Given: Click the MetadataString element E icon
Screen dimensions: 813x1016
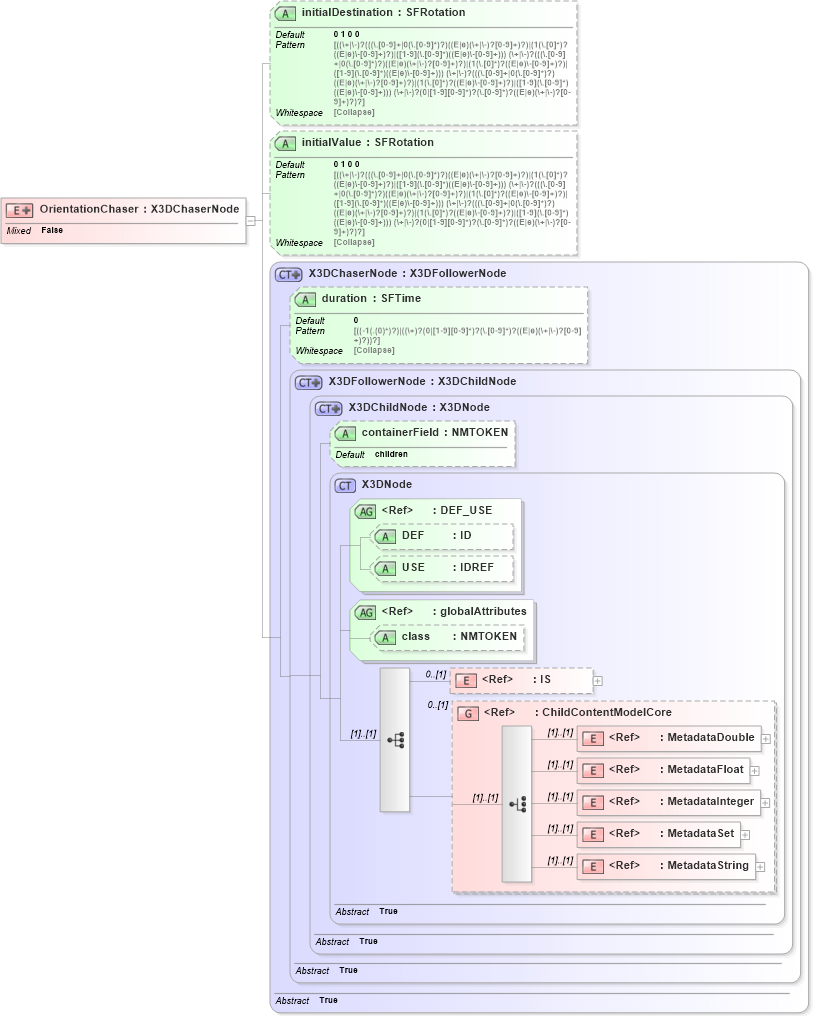Looking at the screenshot, I should (593, 867).
